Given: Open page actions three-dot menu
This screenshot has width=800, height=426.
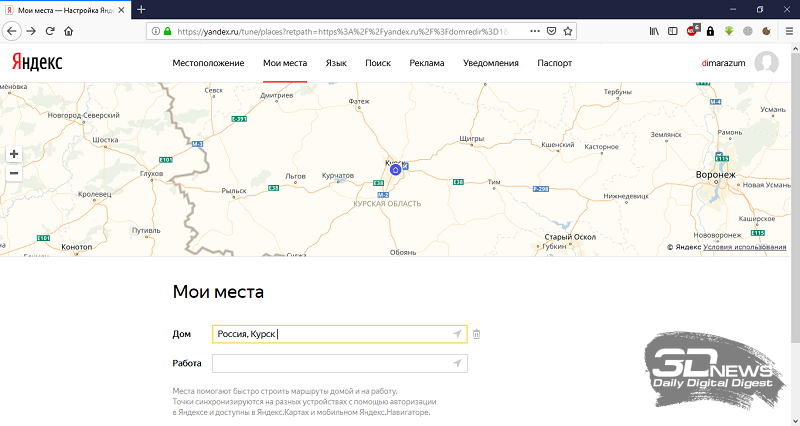Looking at the screenshot, I should [x=535, y=31].
